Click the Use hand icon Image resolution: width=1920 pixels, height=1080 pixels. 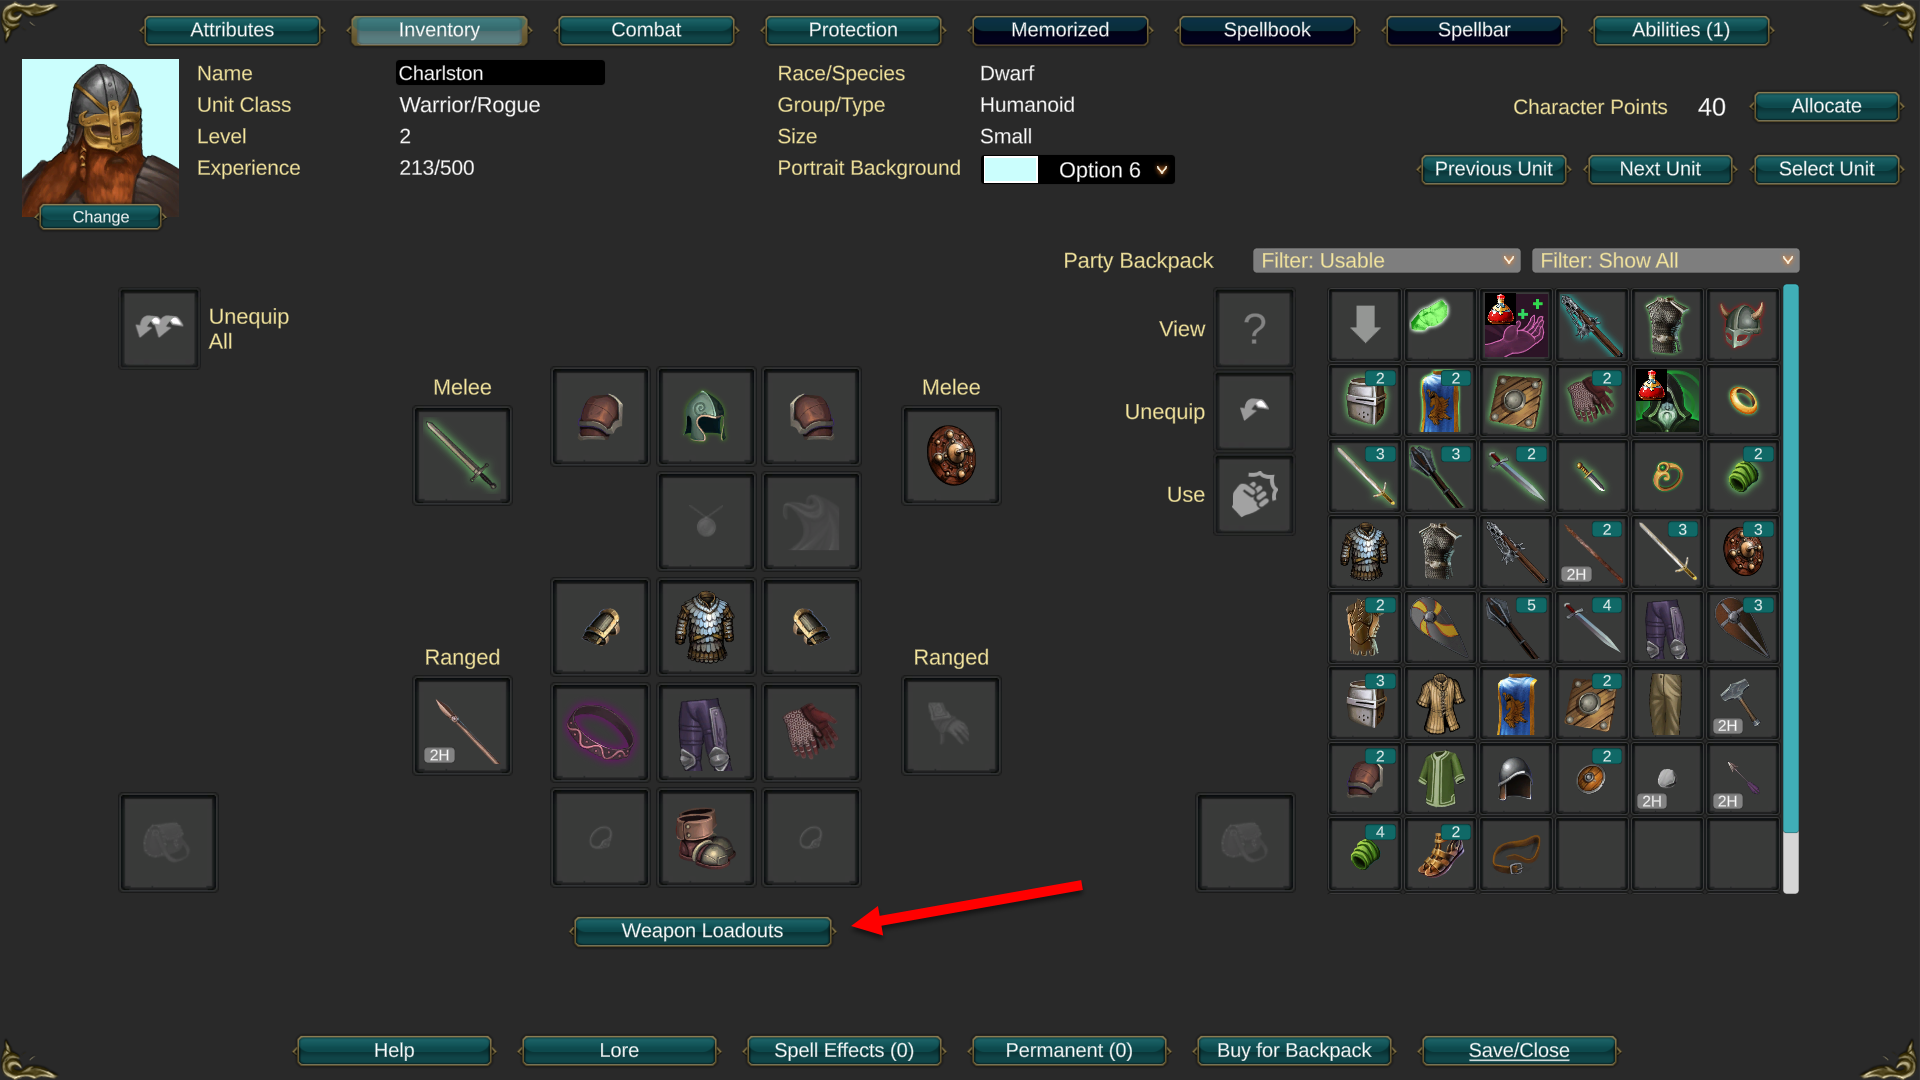click(x=1255, y=495)
